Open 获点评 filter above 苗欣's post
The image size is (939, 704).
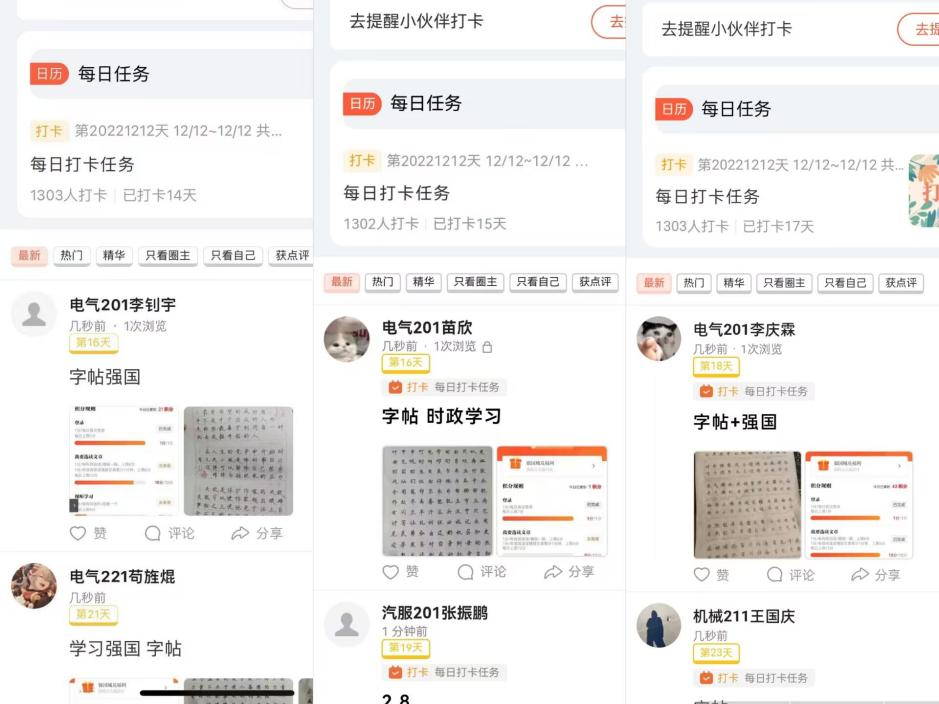pos(596,282)
